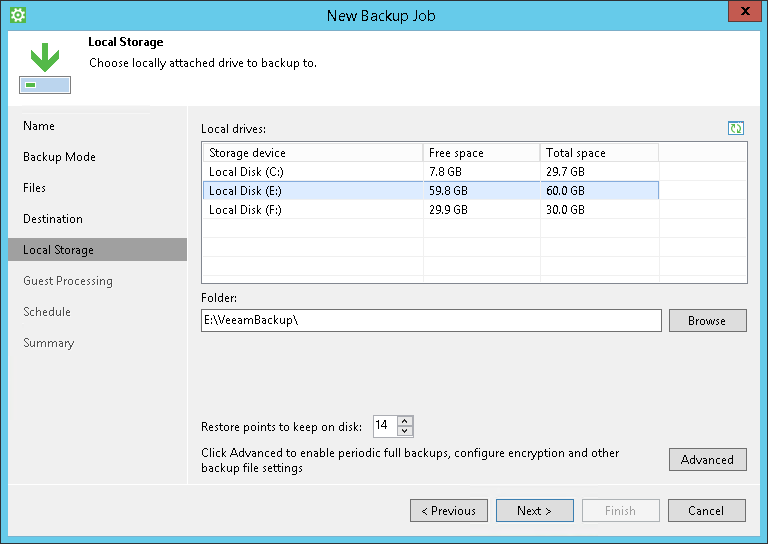Viewport: 768px width, 544px height.
Task: Click the gear icon in title bar
Action: click(x=18, y=15)
